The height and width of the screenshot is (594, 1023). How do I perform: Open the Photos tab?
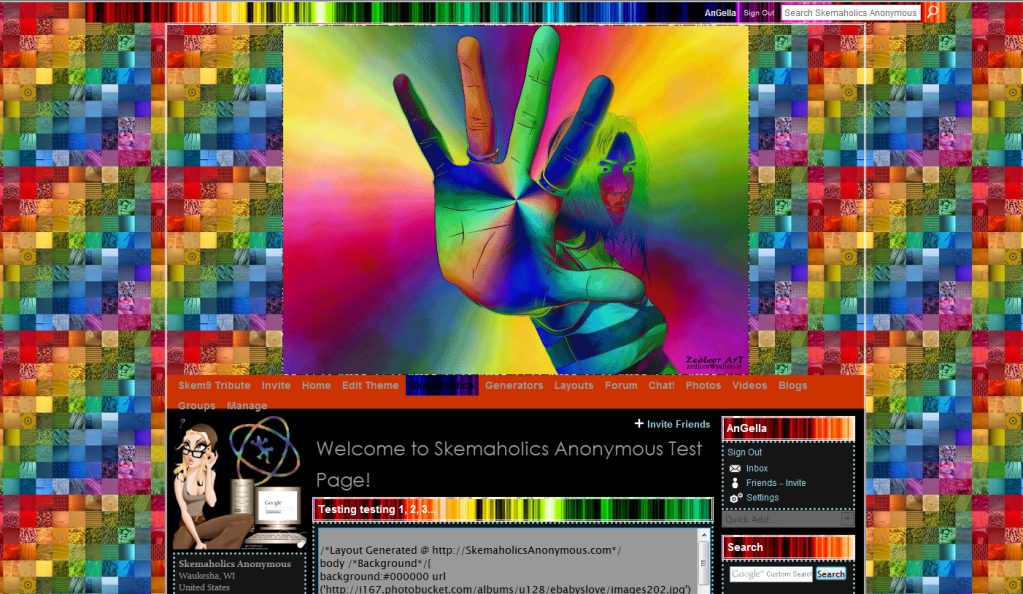tap(703, 386)
